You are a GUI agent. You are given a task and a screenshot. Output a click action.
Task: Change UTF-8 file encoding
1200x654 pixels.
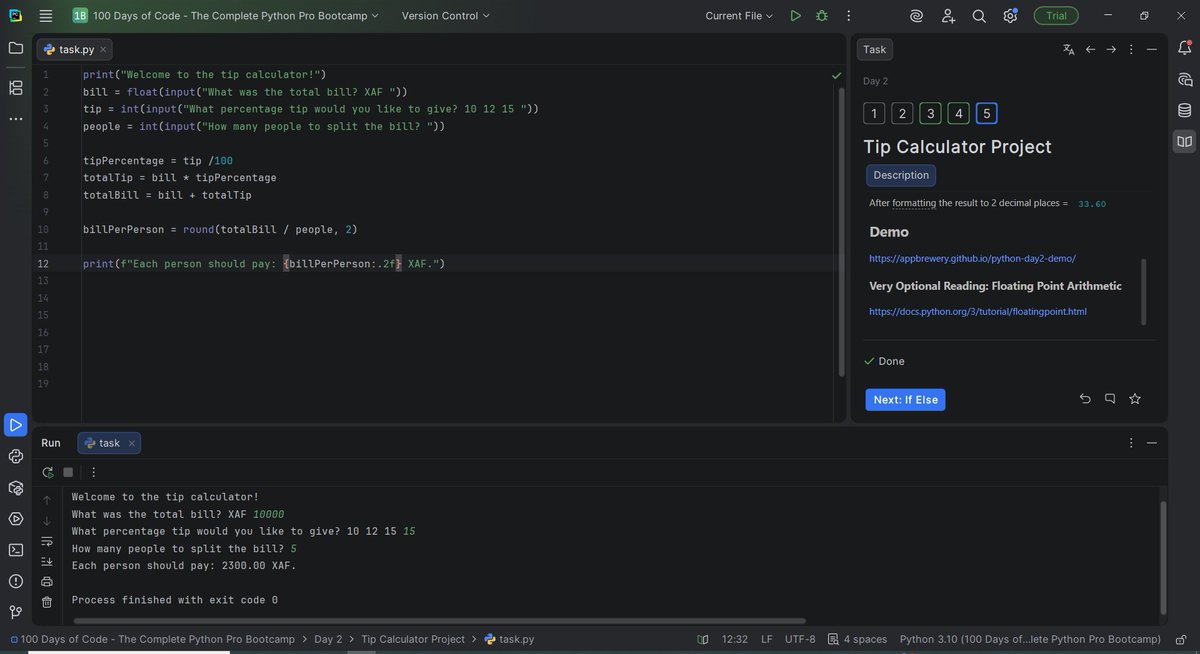pos(800,639)
